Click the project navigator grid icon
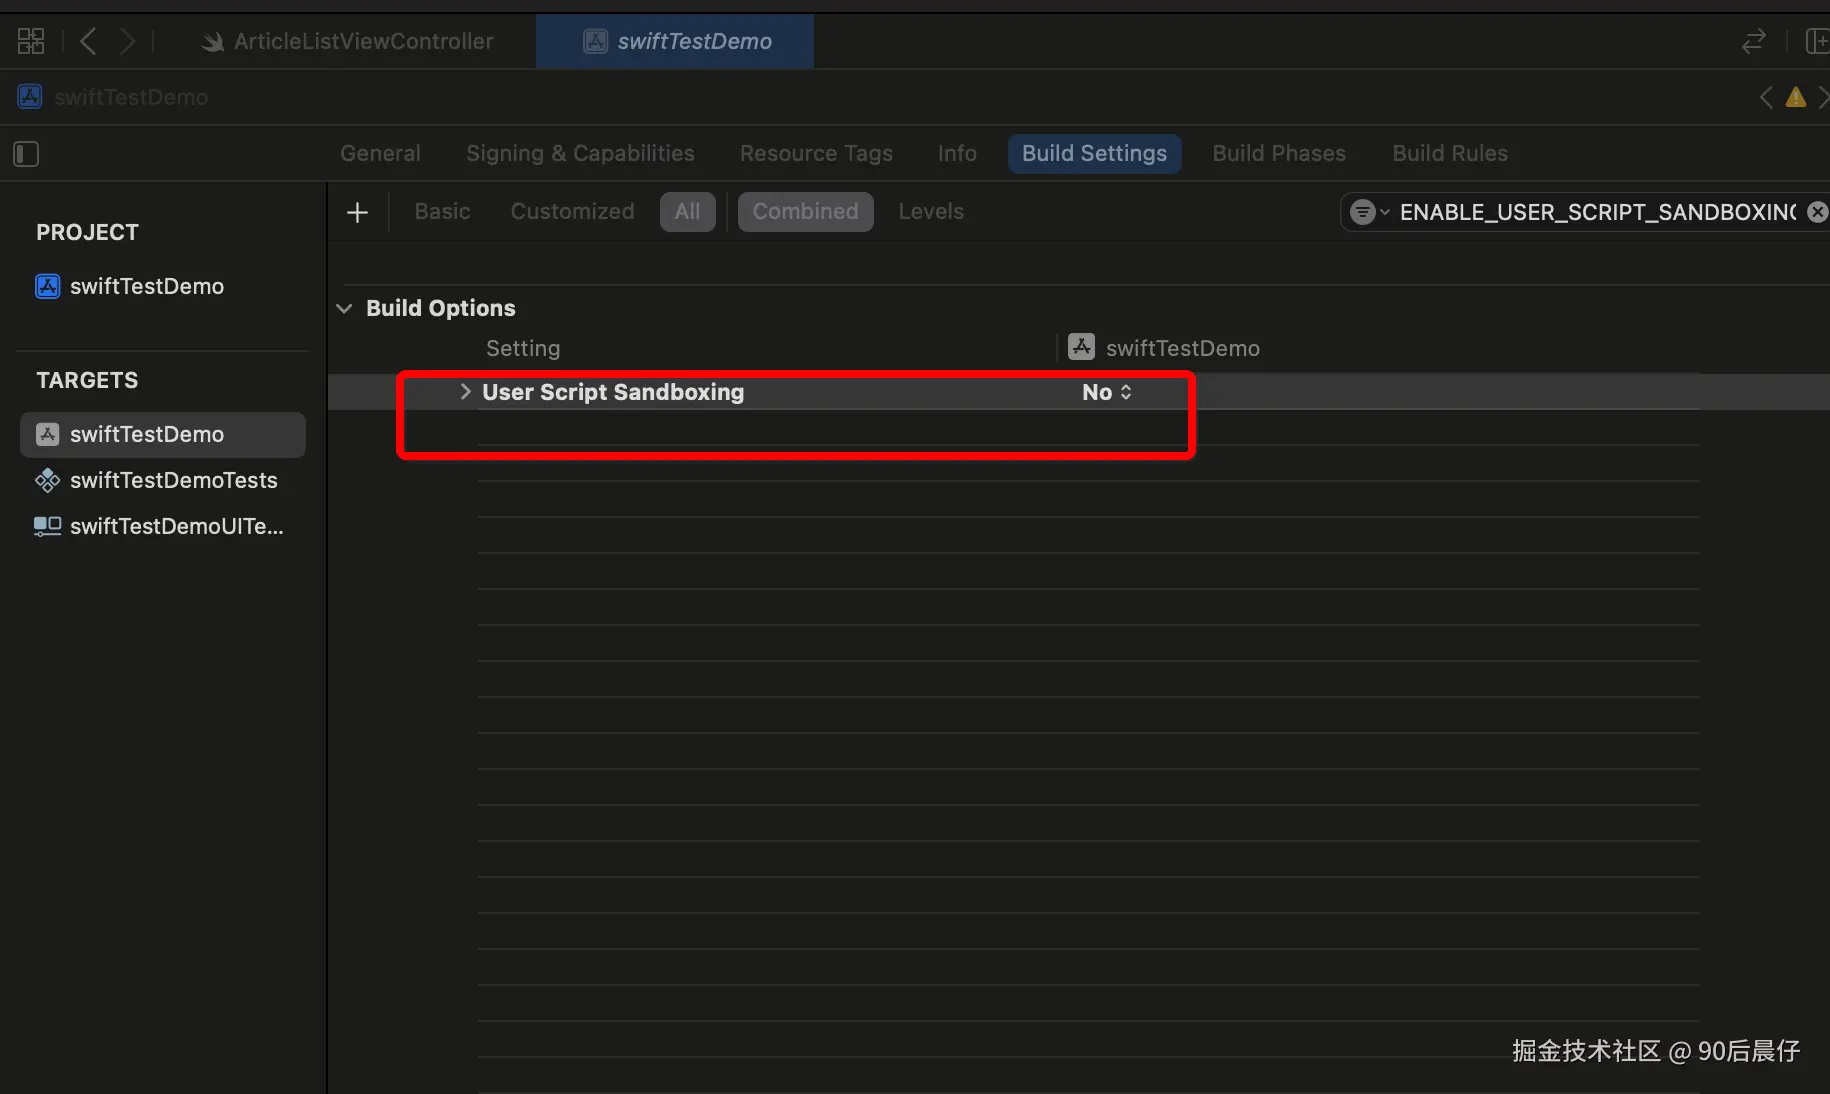1830x1094 pixels. (30, 41)
